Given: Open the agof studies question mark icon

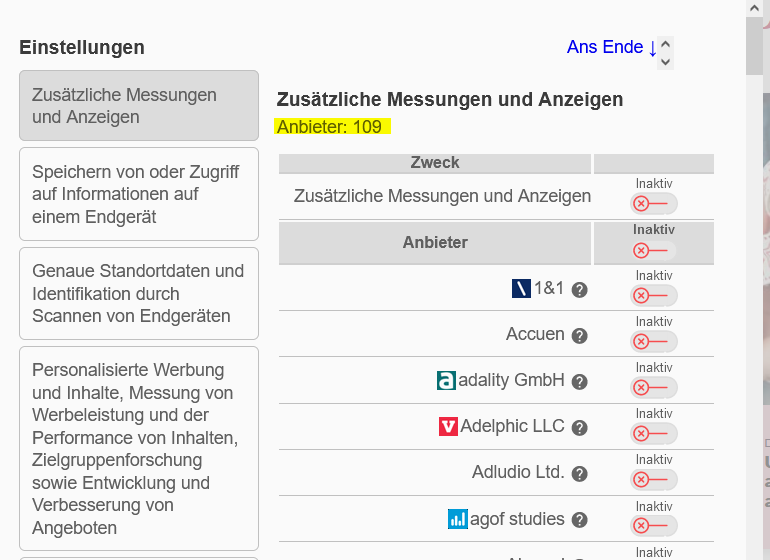Looking at the screenshot, I should 579,520.
